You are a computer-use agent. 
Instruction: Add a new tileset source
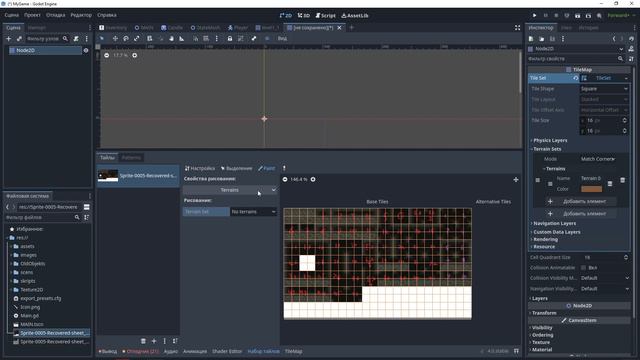coord(154,341)
